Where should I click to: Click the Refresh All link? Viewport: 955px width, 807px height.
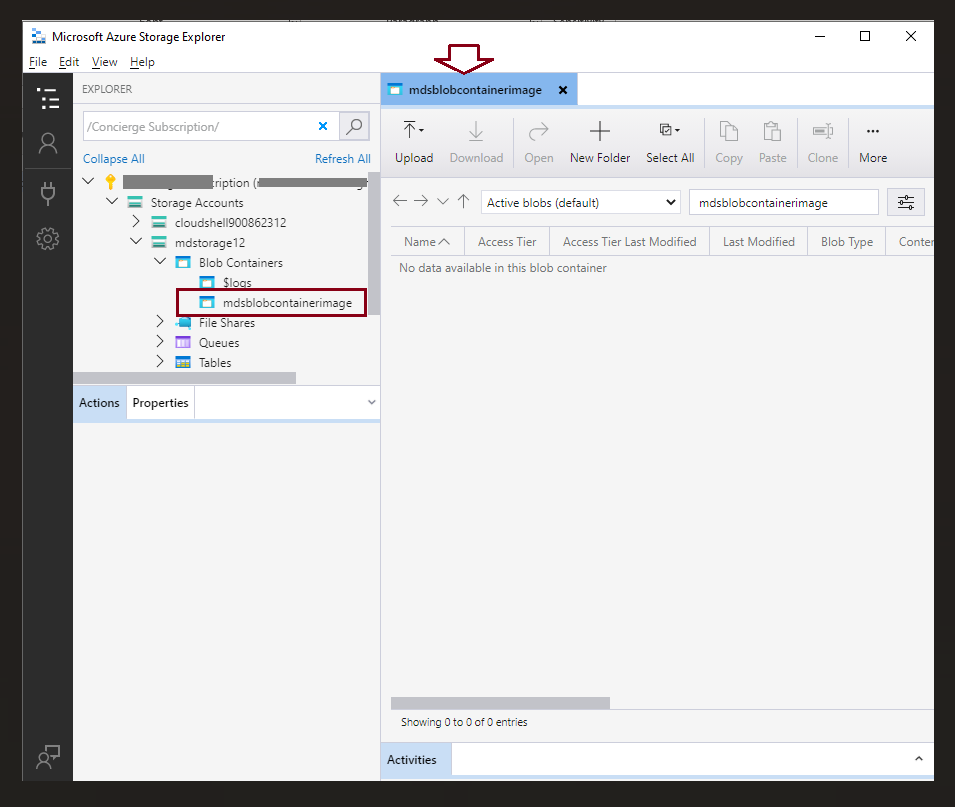pos(342,159)
